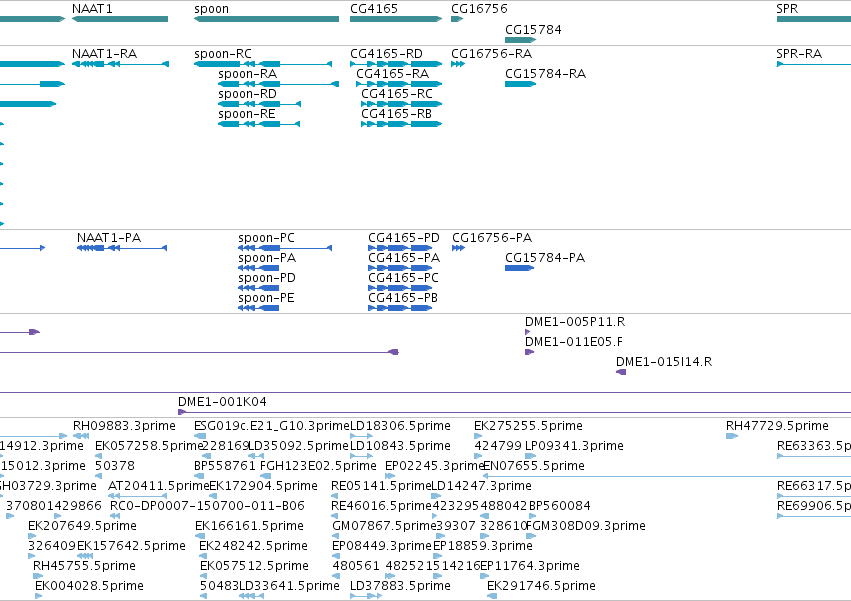
Task: Click the spoon gene label
Action: click(212, 9)
